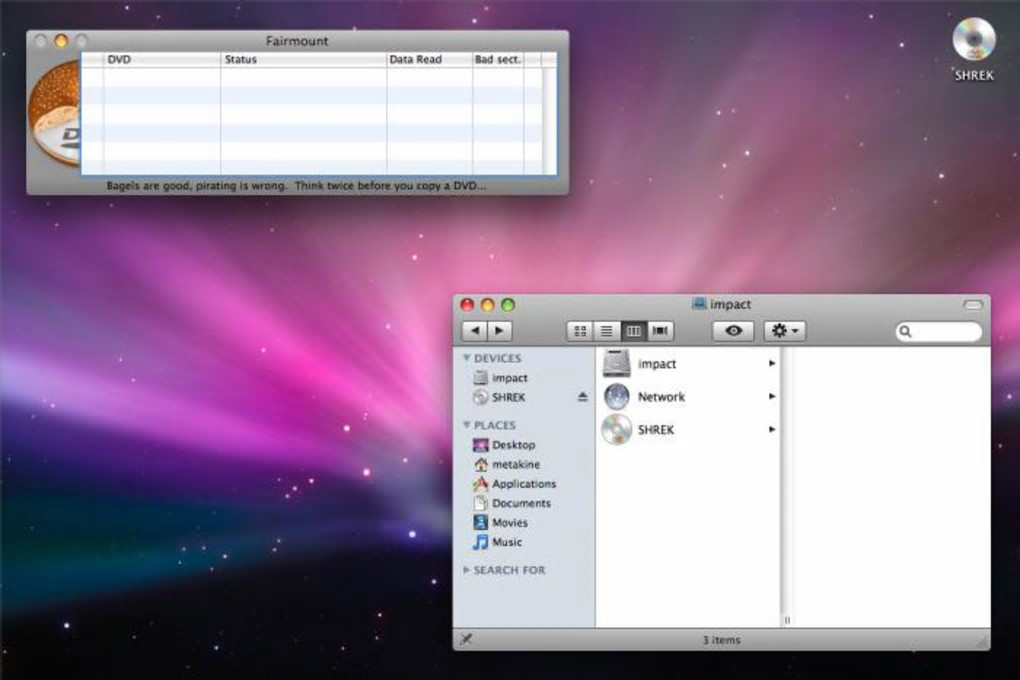Go back in Finder window
This screenshot has height=680, width=1020.
click(475, 331)
